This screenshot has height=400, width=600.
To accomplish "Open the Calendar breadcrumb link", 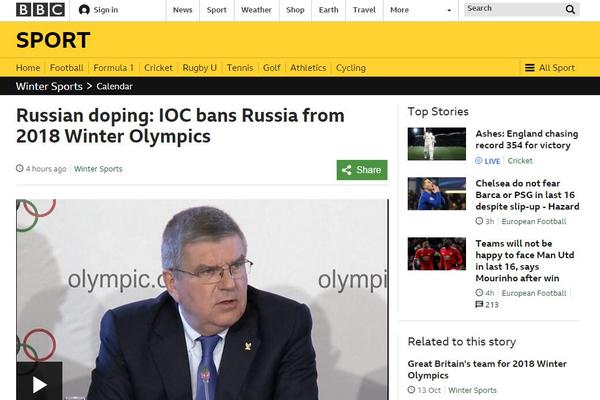I will (114, 87).
